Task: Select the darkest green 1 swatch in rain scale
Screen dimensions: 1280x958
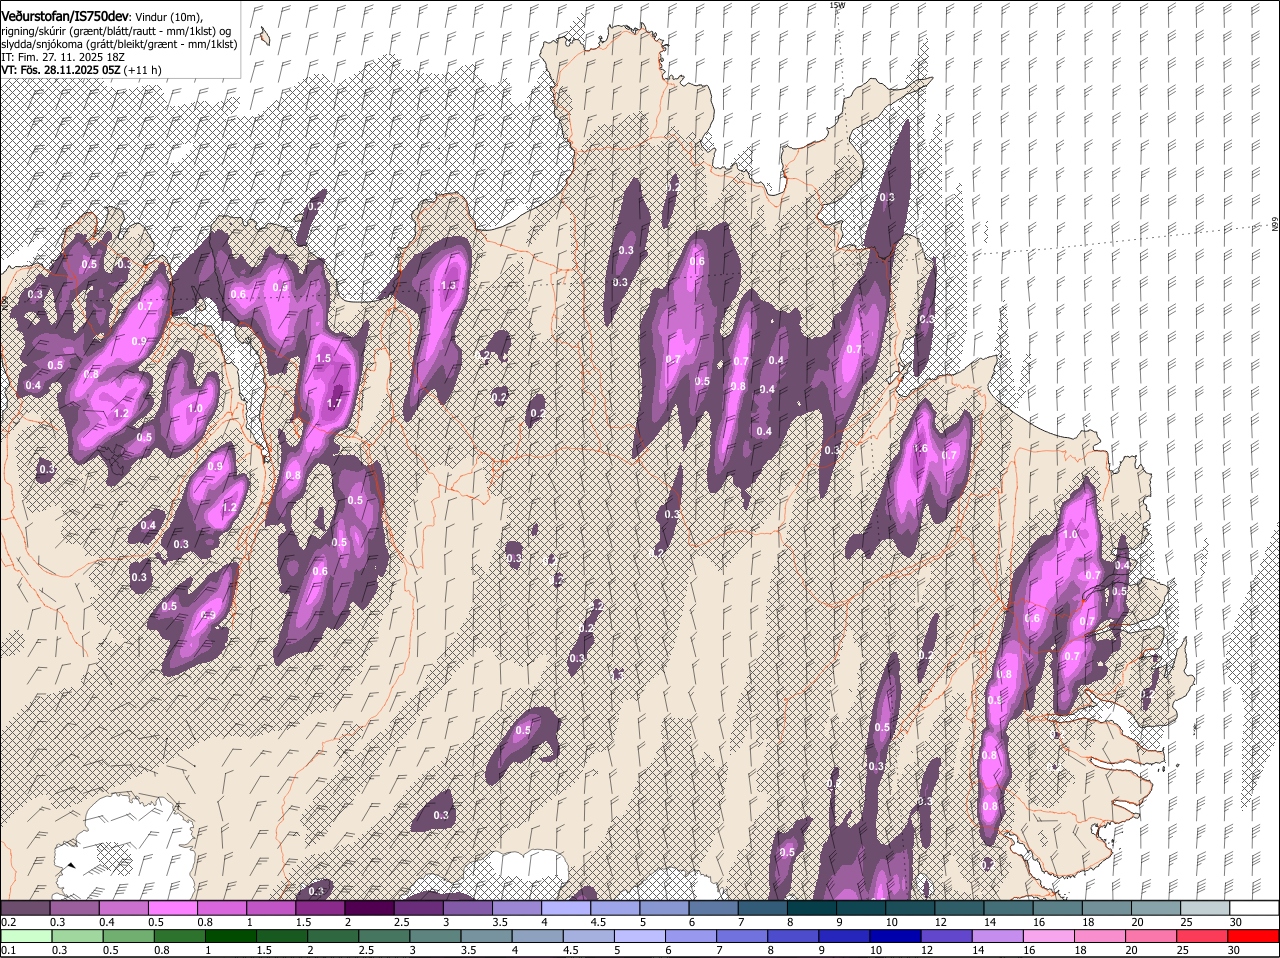Action: pyautogui.click(x=231, y=936)
